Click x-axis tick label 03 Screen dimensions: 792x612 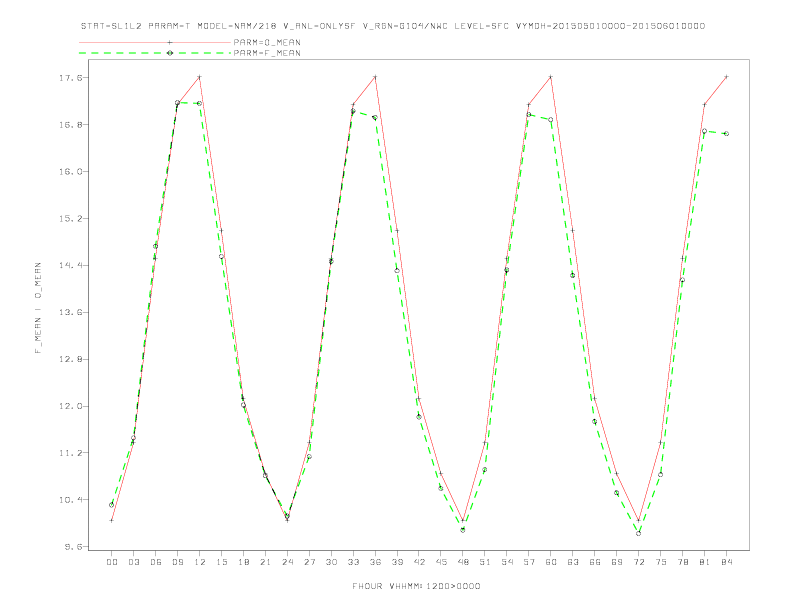point(133,562)
